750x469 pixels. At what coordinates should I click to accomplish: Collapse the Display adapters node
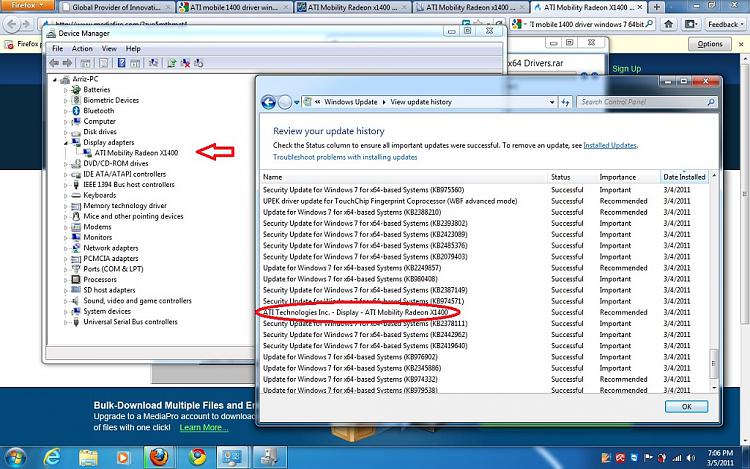pos(66,142)
